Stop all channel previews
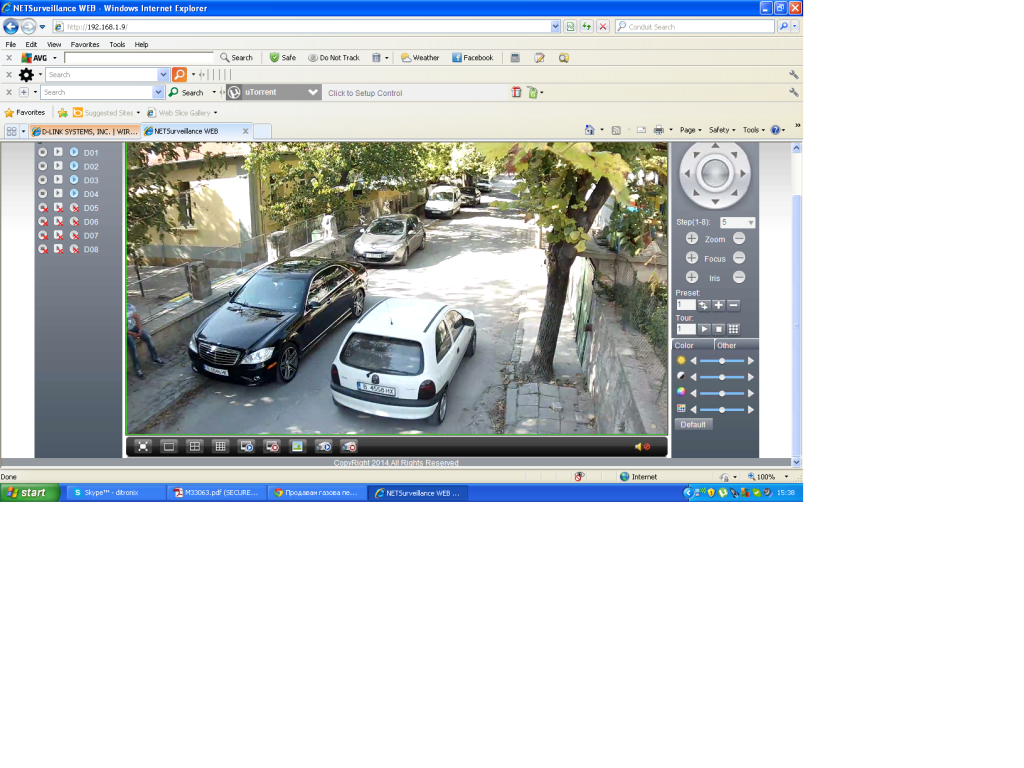Viewport: 1024px width, 768px height. tap(272, 447)
